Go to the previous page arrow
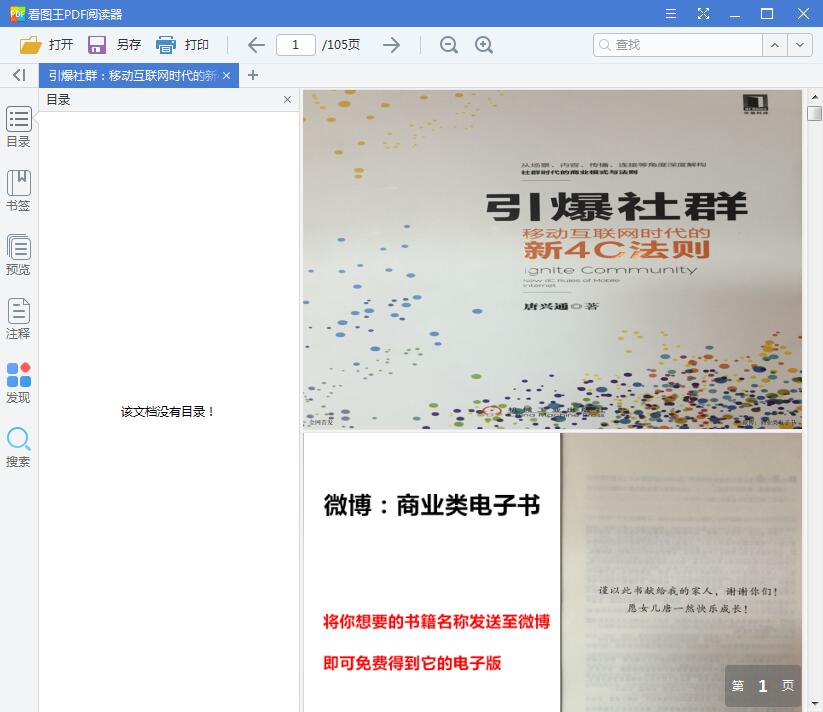Screen dimensions: 823x712 256,45
